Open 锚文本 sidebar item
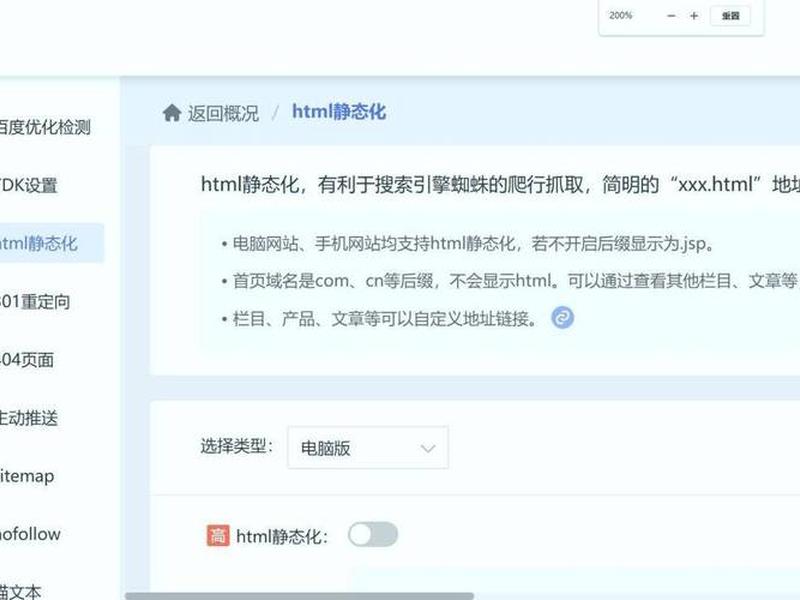The height and width of the screenshot is (600, 800). tap(20, 592)
